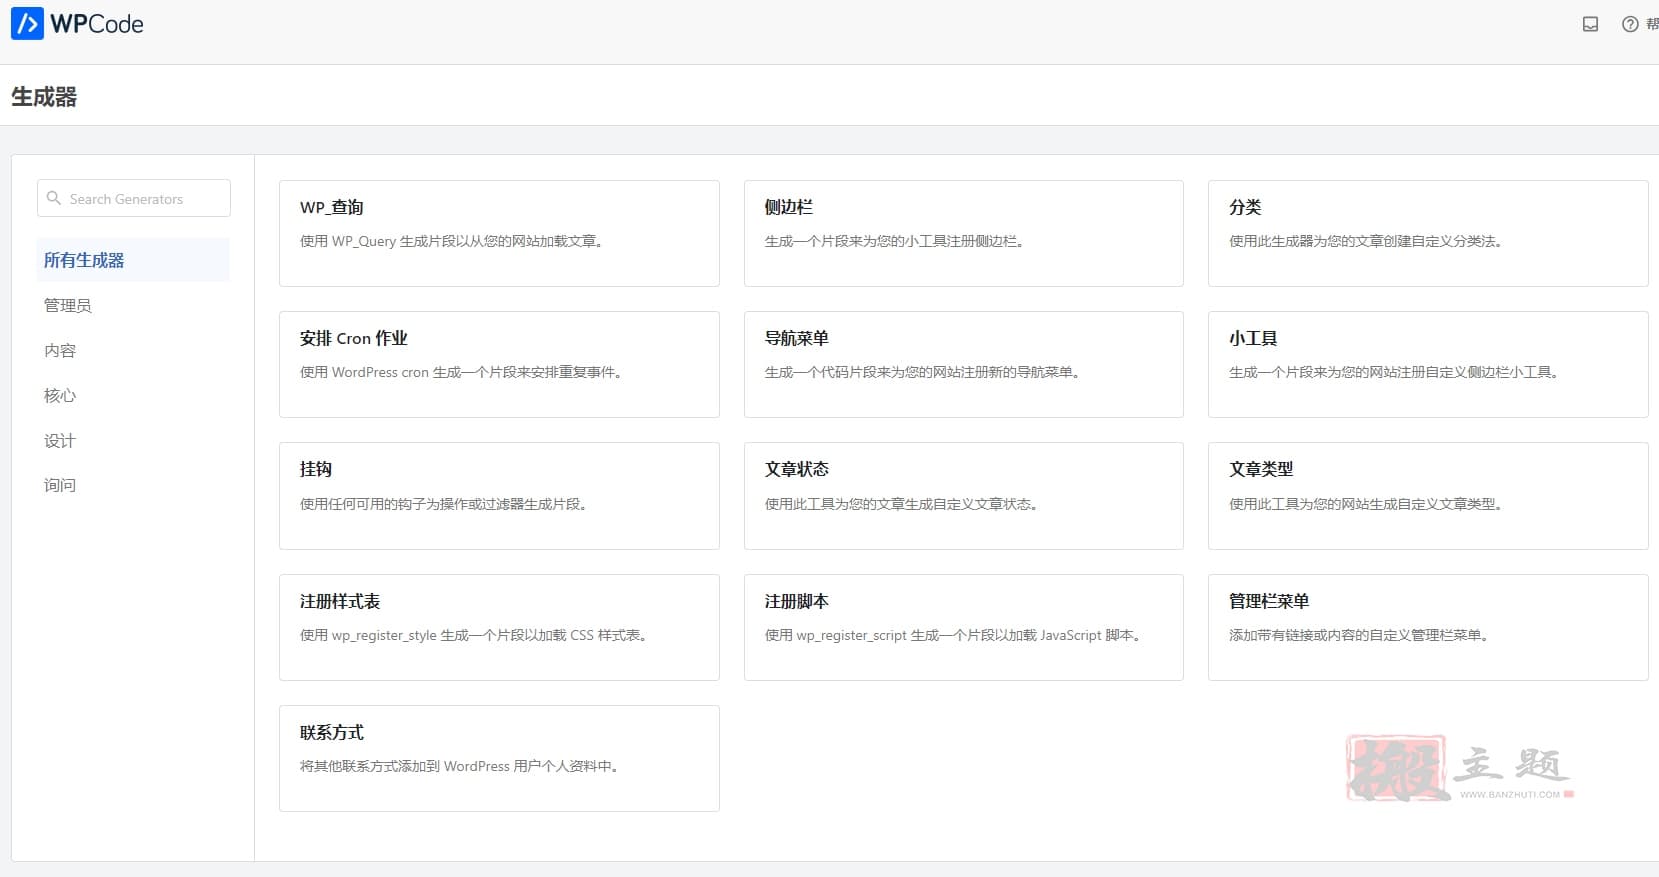The image size is (1659, 877).
Task: Click description '使用此工具为您的网站生成自定义文章类型。'
Action: (x=1365, y=504)
